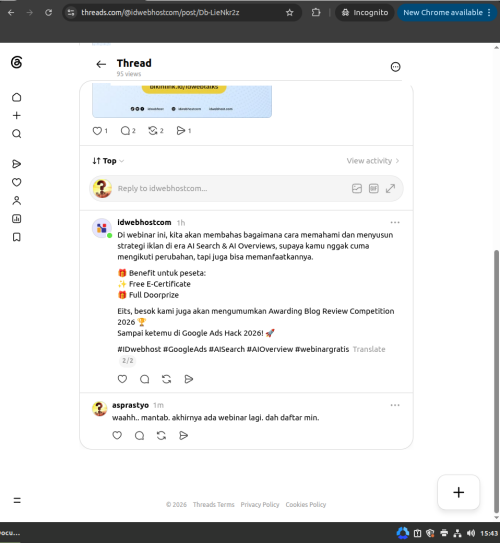Open the #GoogleAds hashtag
This screenshot has height=543, width=500.
pos(185,349)
